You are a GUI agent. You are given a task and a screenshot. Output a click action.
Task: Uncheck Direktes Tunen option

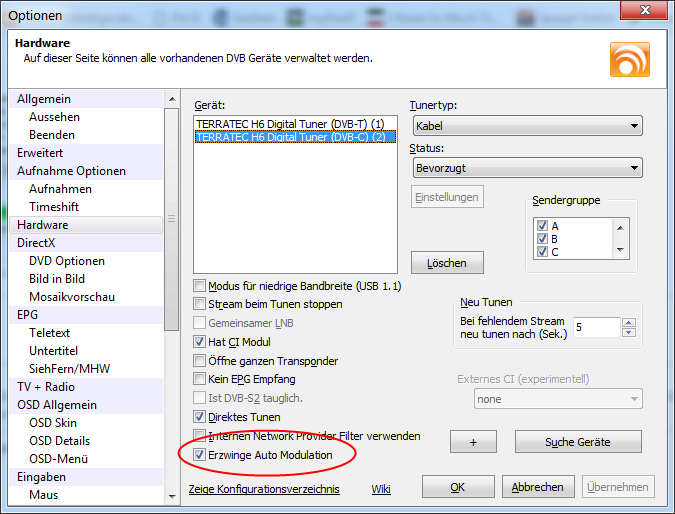(200, 417)
